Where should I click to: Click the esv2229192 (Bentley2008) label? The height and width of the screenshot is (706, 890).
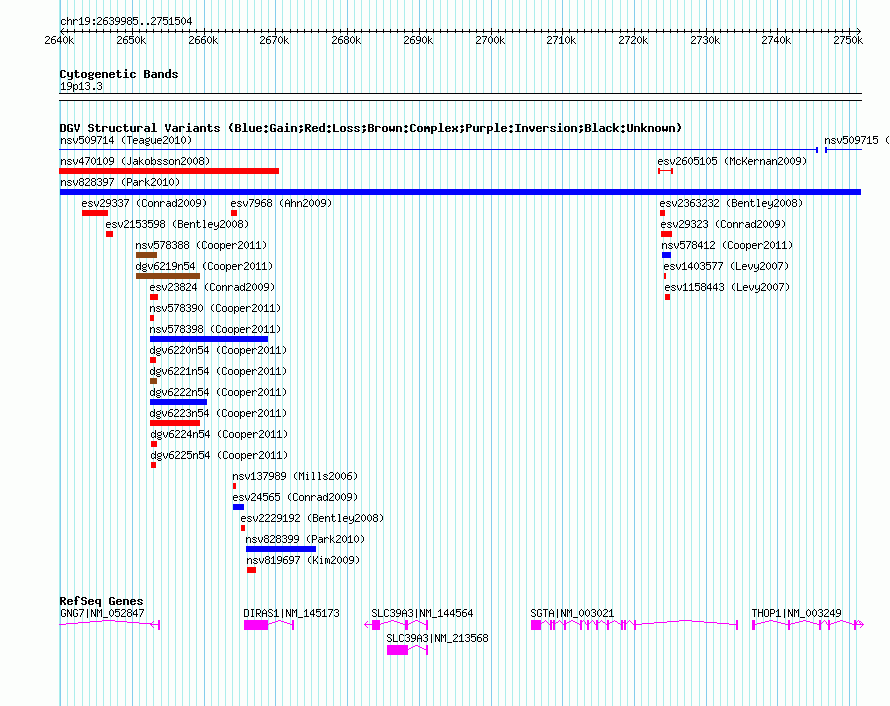click(x=312, y=518)
